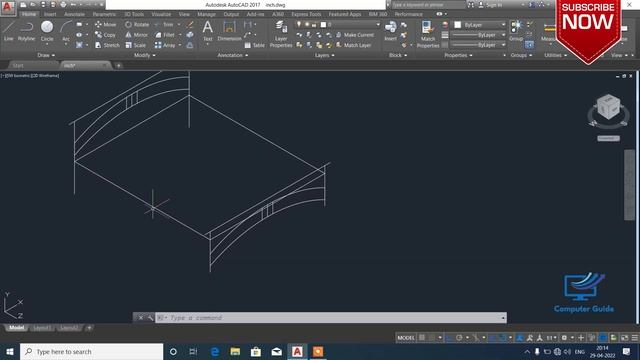Viewport: 640px width, 360px height.
Task: Click the Array tool
Action: click(165, 45)
